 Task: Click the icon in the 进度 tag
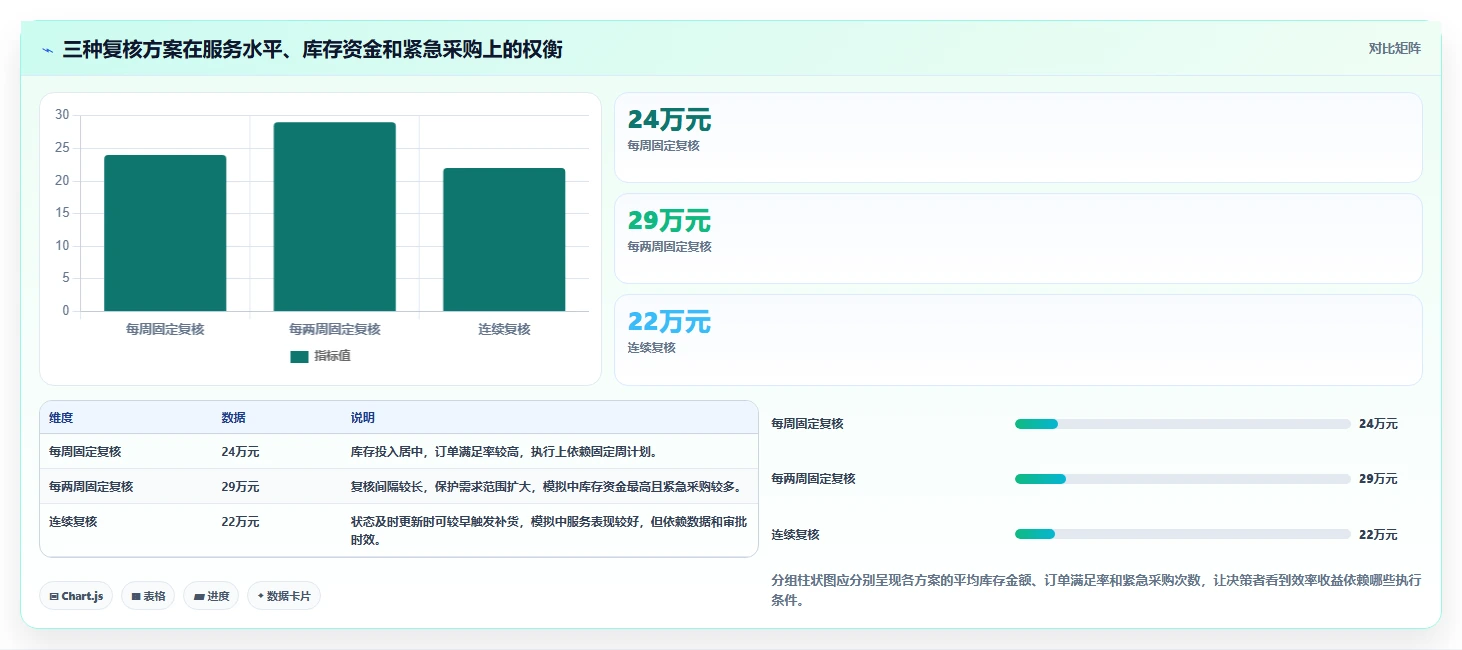[x=199, y=597]
